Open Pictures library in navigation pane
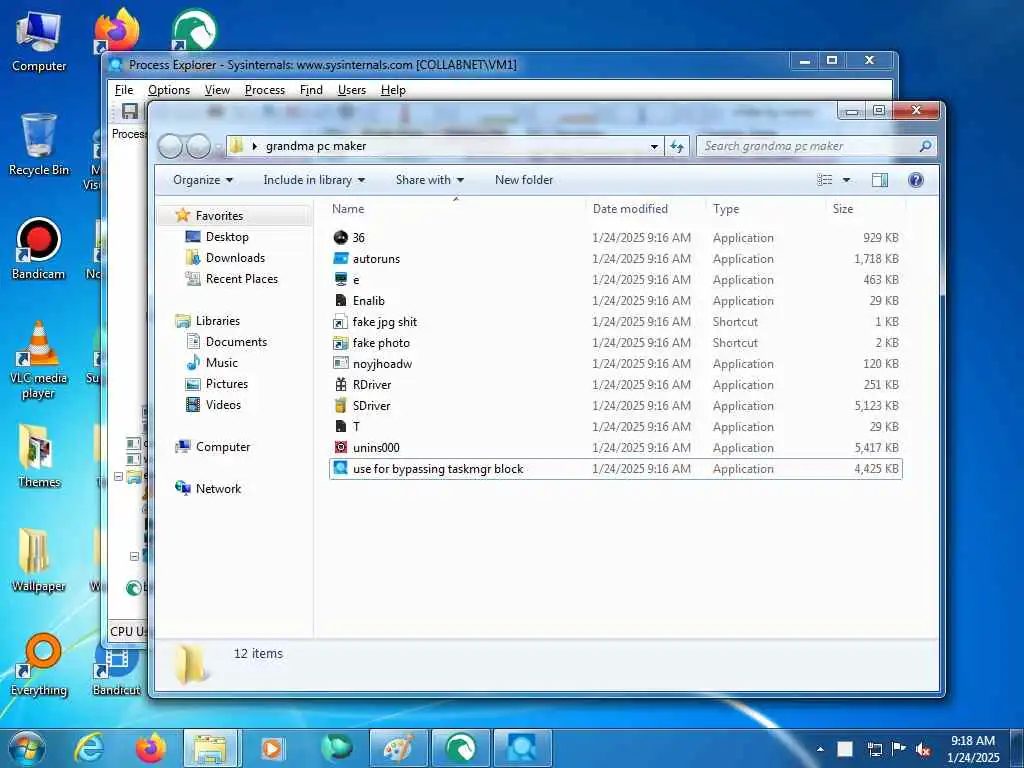This screenshot has width=1024, height=768. click(x=227, y=384)
